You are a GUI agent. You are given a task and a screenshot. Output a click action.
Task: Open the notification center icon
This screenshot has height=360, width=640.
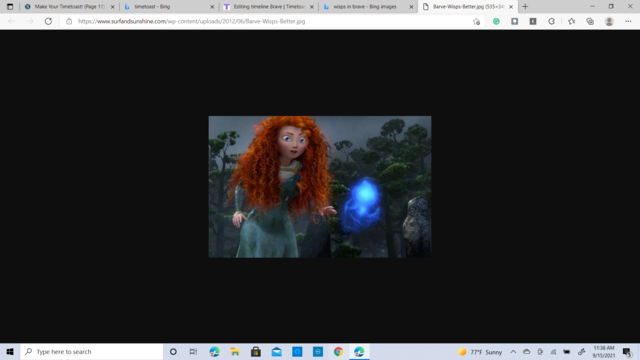point(627,352)
